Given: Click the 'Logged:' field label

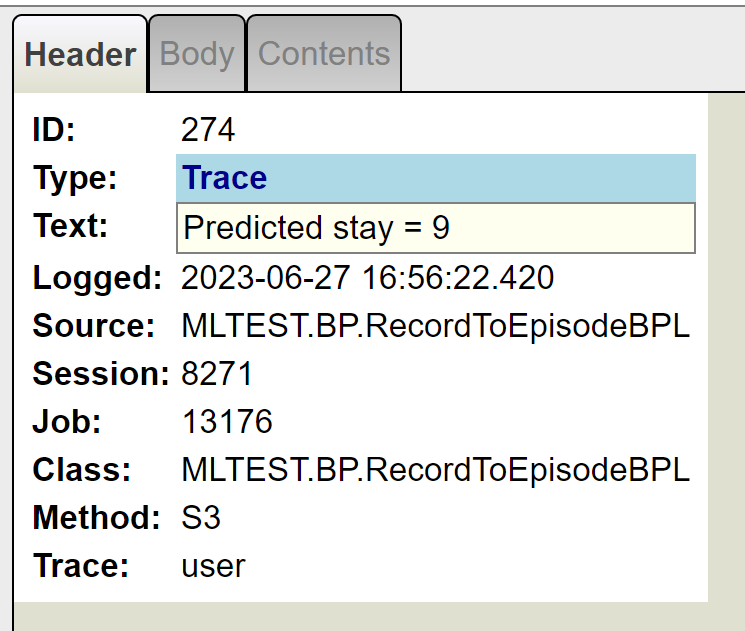Looking at the screenshot, I should pos(97,277).
